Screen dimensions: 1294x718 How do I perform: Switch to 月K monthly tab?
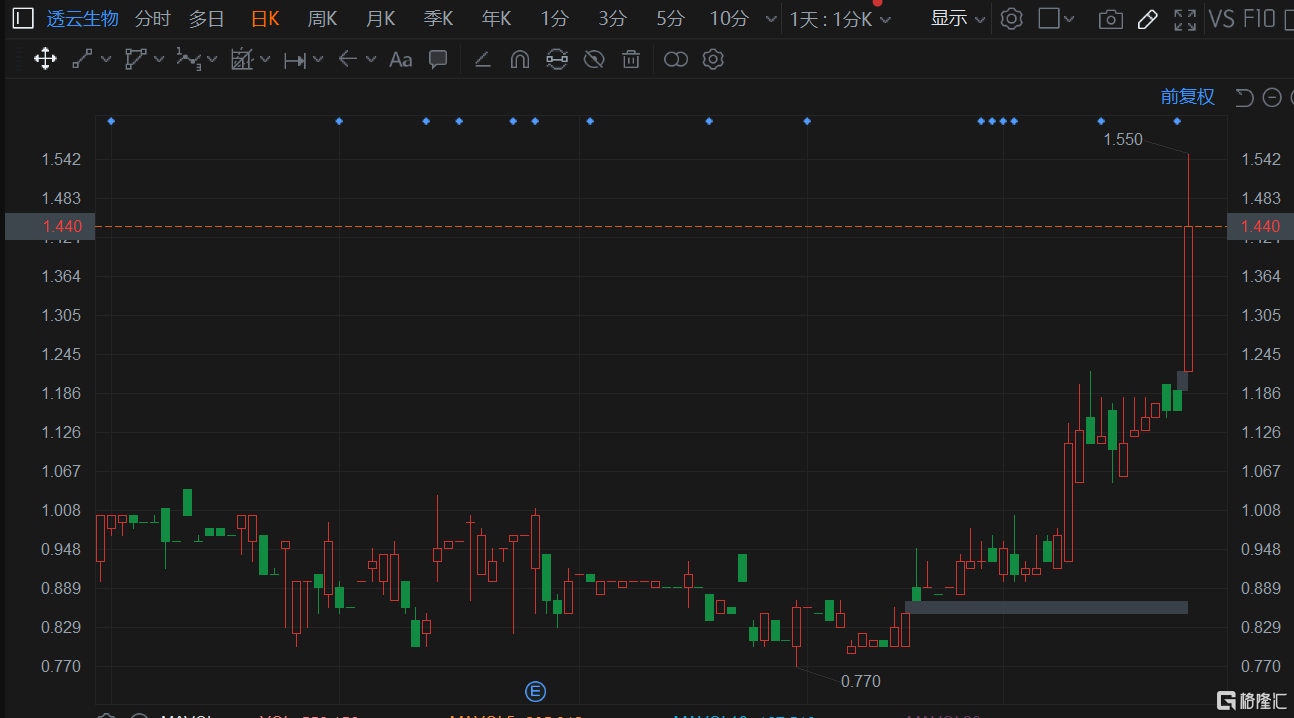click(380, 18)
